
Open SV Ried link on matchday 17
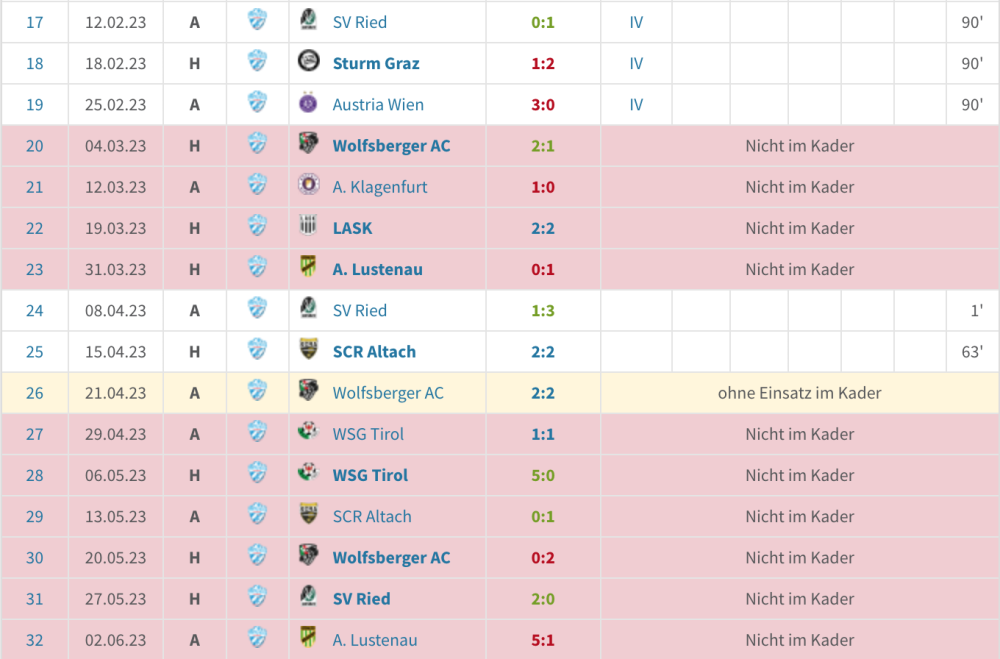[x=360, y=22]
